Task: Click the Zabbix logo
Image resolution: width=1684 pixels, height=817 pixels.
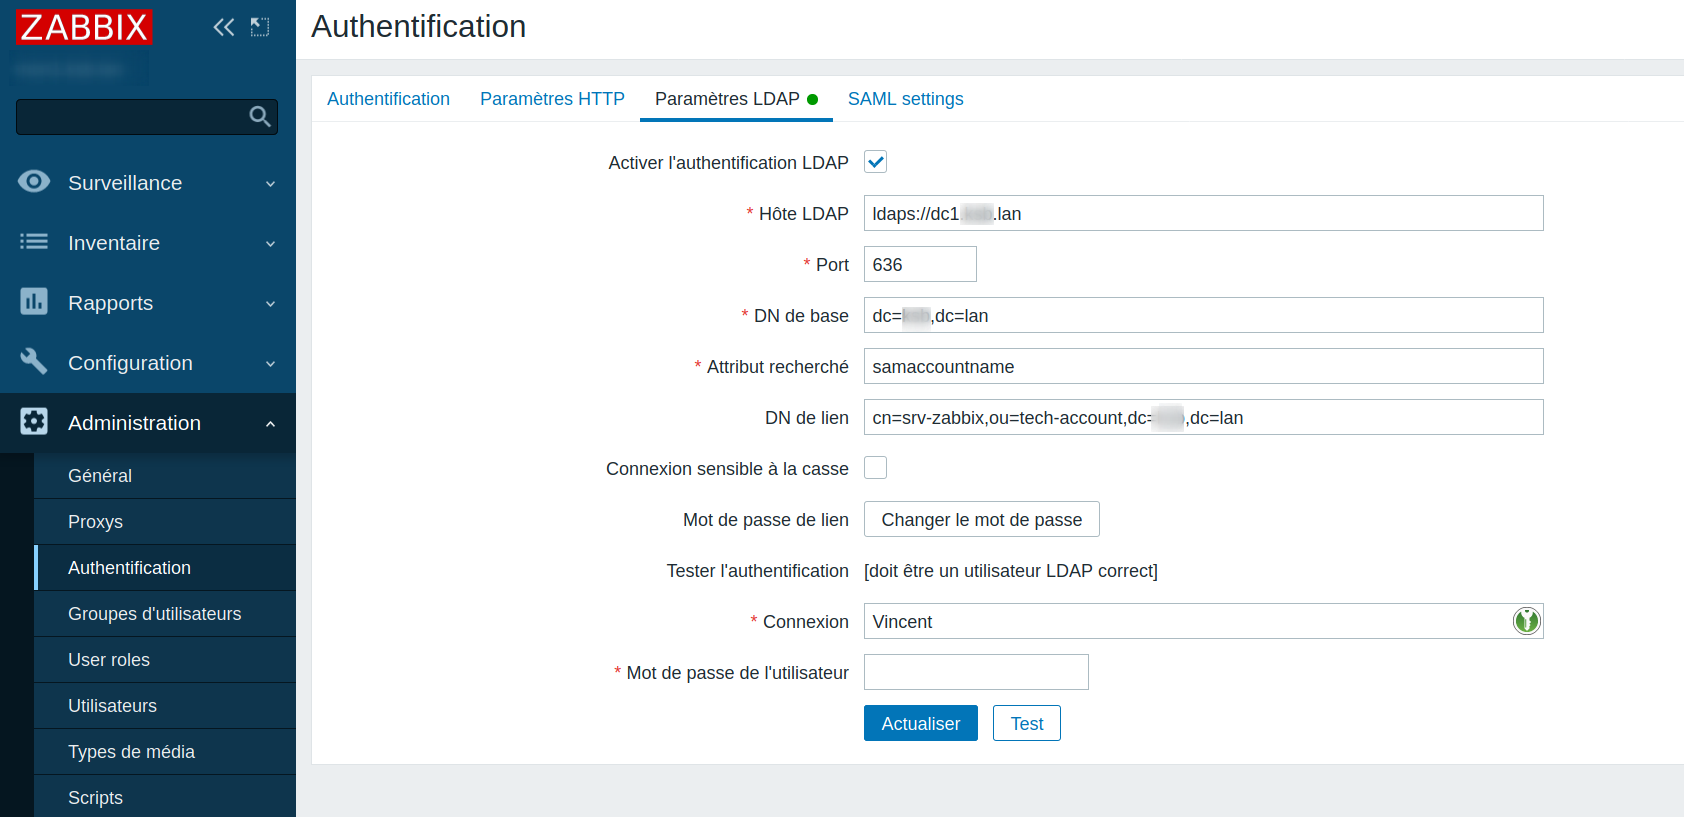Action: (x=84, y=27)
